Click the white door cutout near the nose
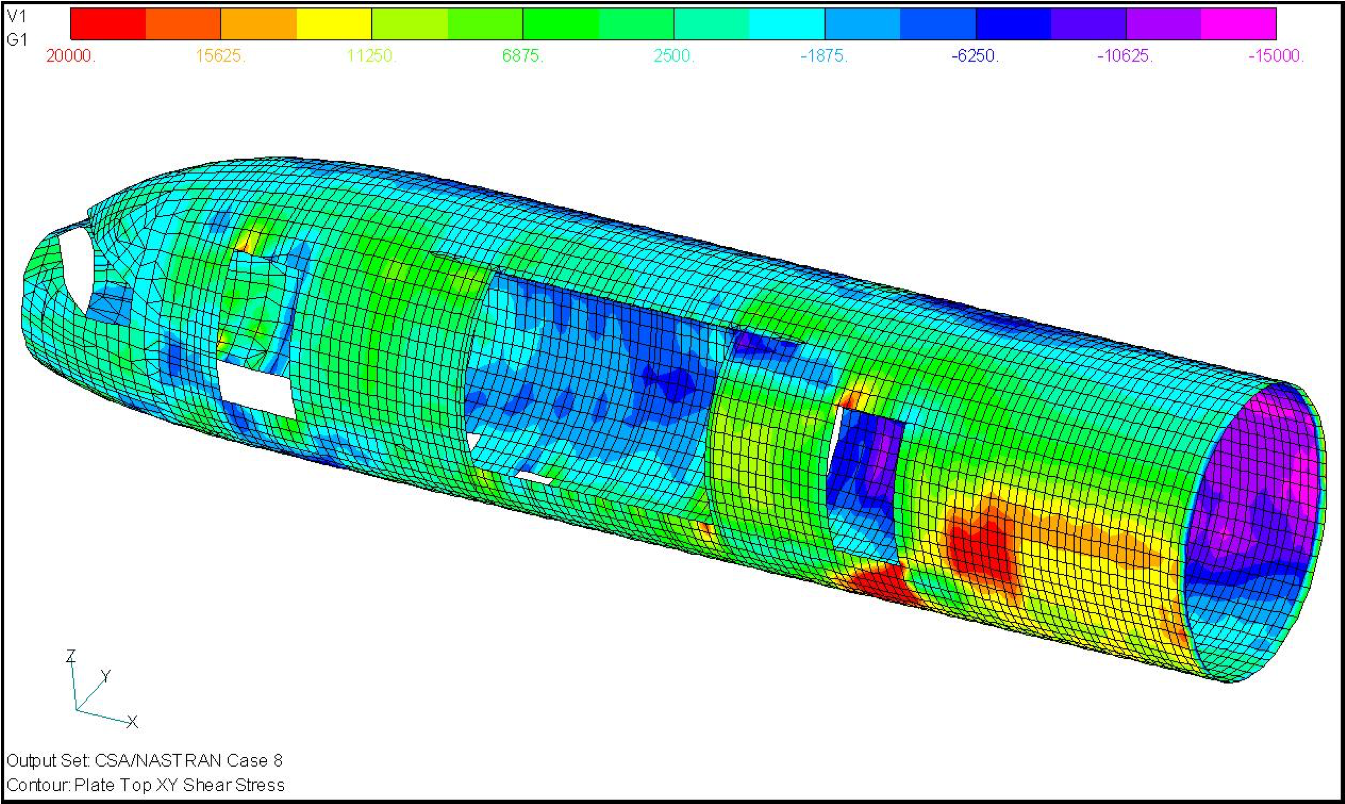This screenshot has height=804, width=1345. coord(256,390)
